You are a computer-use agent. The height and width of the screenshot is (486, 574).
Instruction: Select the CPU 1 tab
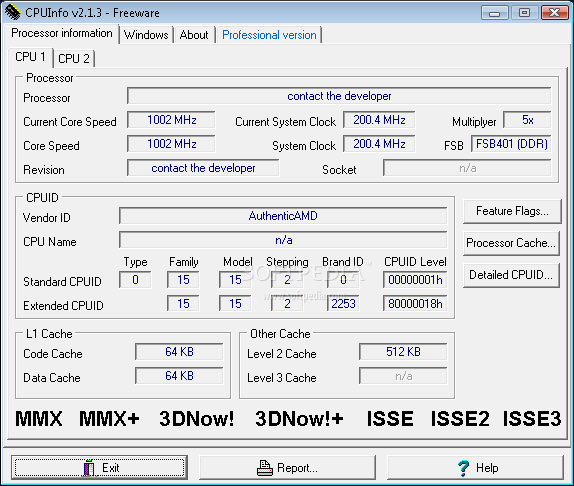(x=30, y=57)
